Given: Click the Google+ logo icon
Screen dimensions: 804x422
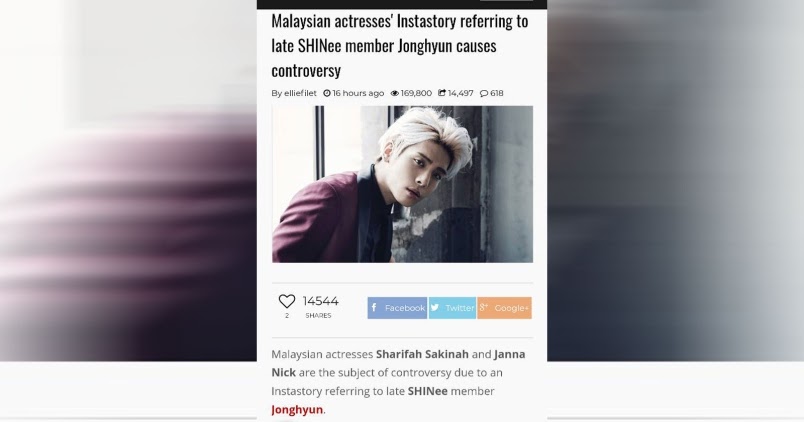Looking at the screenshot, I should [484, 308].
